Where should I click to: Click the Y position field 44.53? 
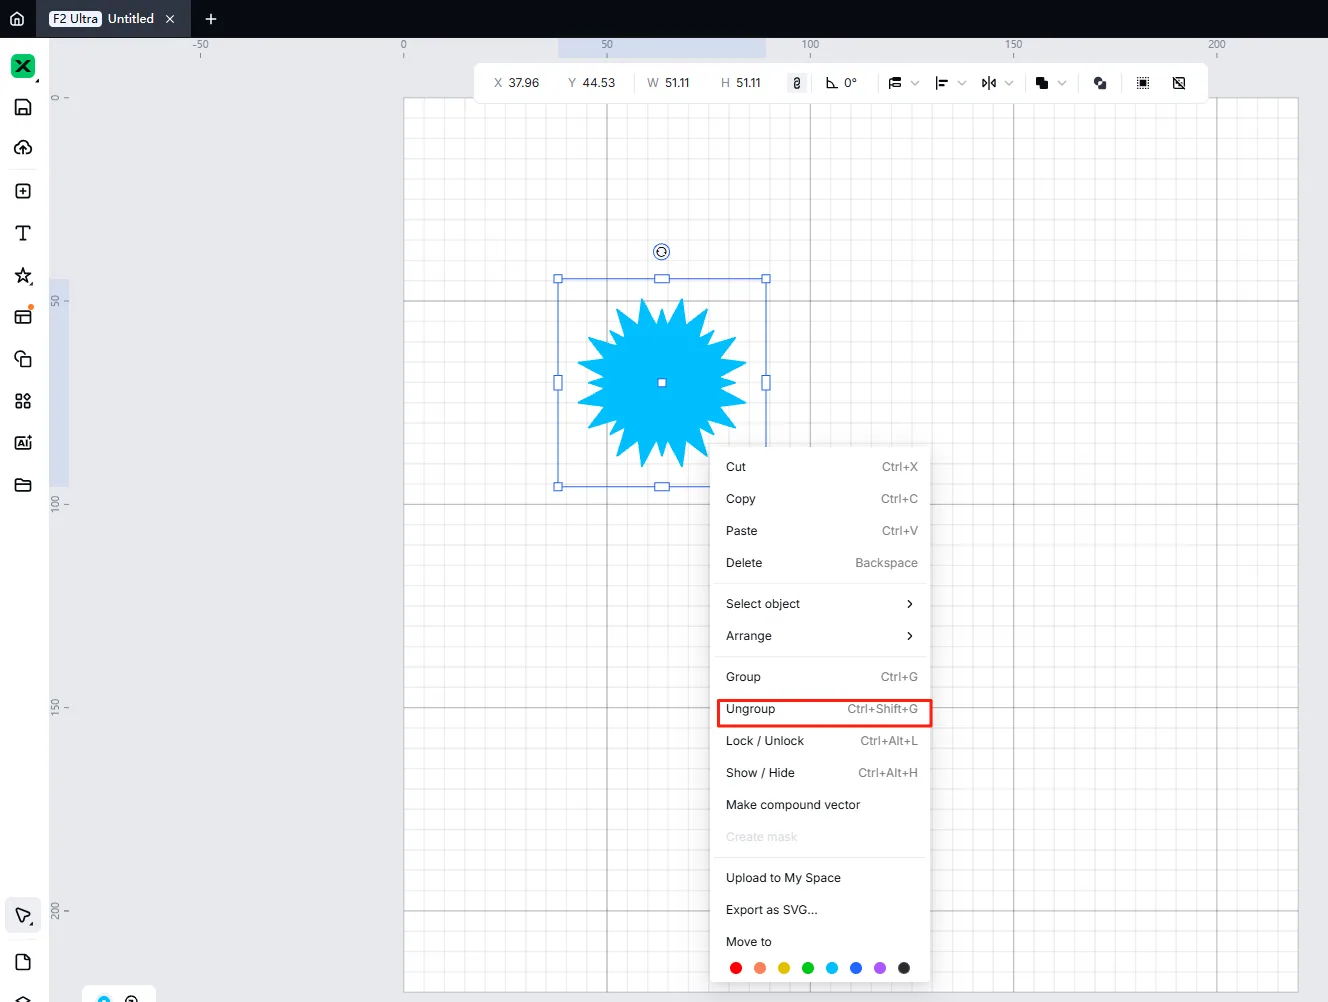click(x=597, y=83)
